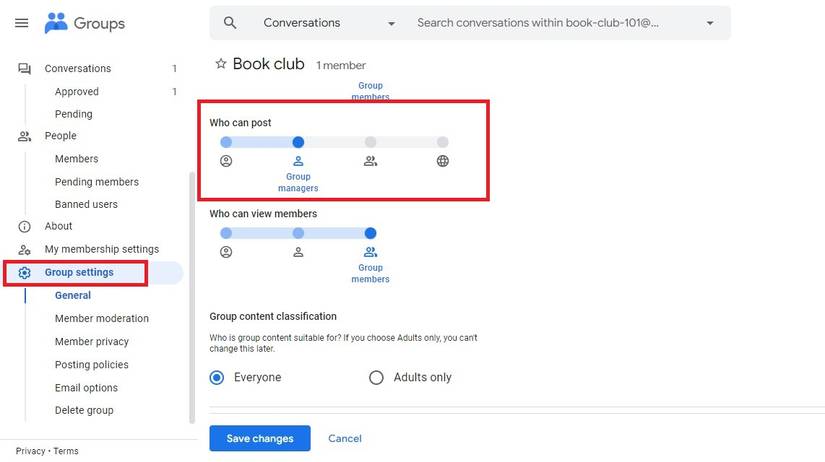This screenshot has width=825, height=462.
Task: Star the Book club group
Action: [x=221, y=64]
